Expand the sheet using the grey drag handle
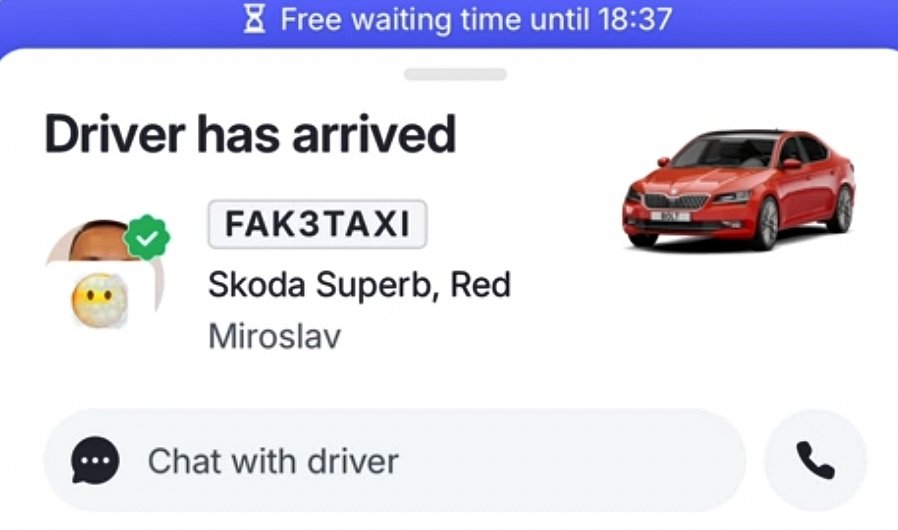The image size is (898, 530). point(455,74)
